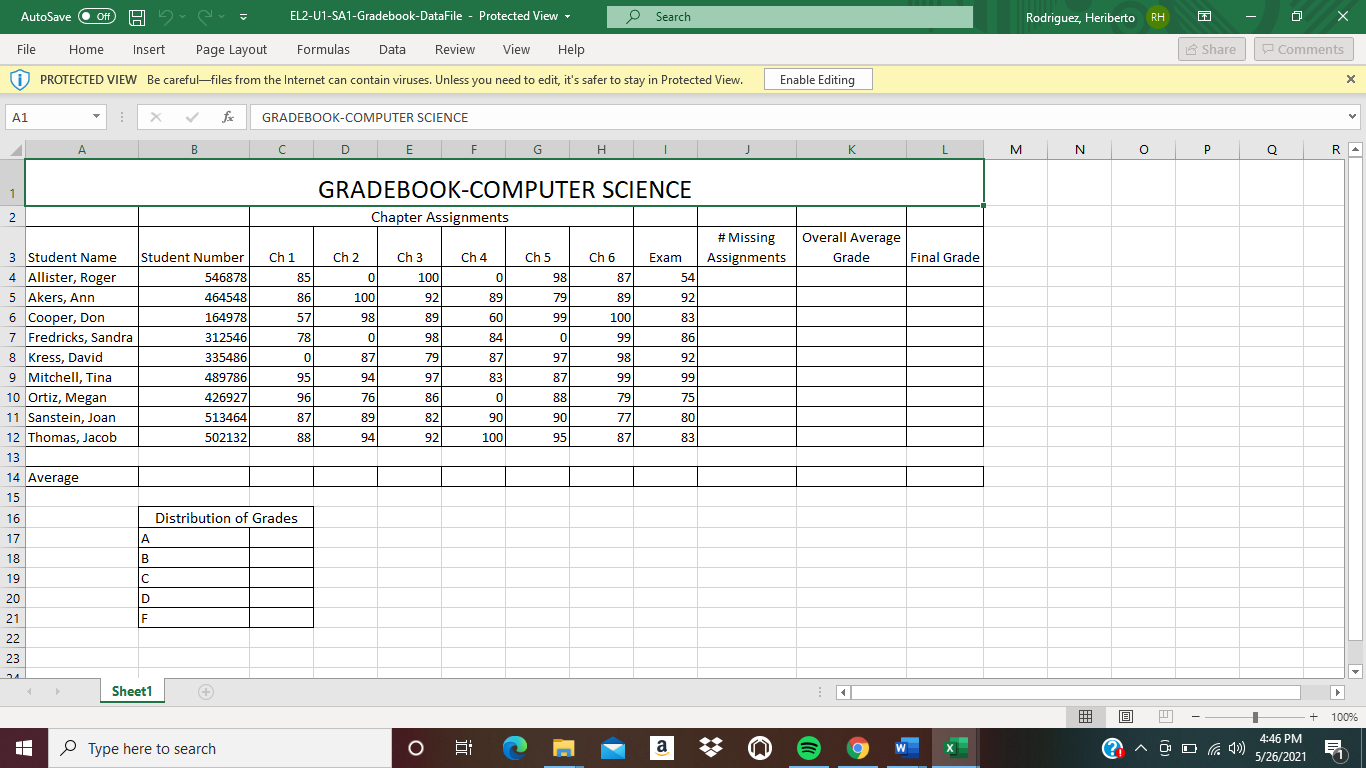Viewport: 1366px width, 768px height.
Task: Open the Mail app from the taskbar
Action: pos(613,748)
